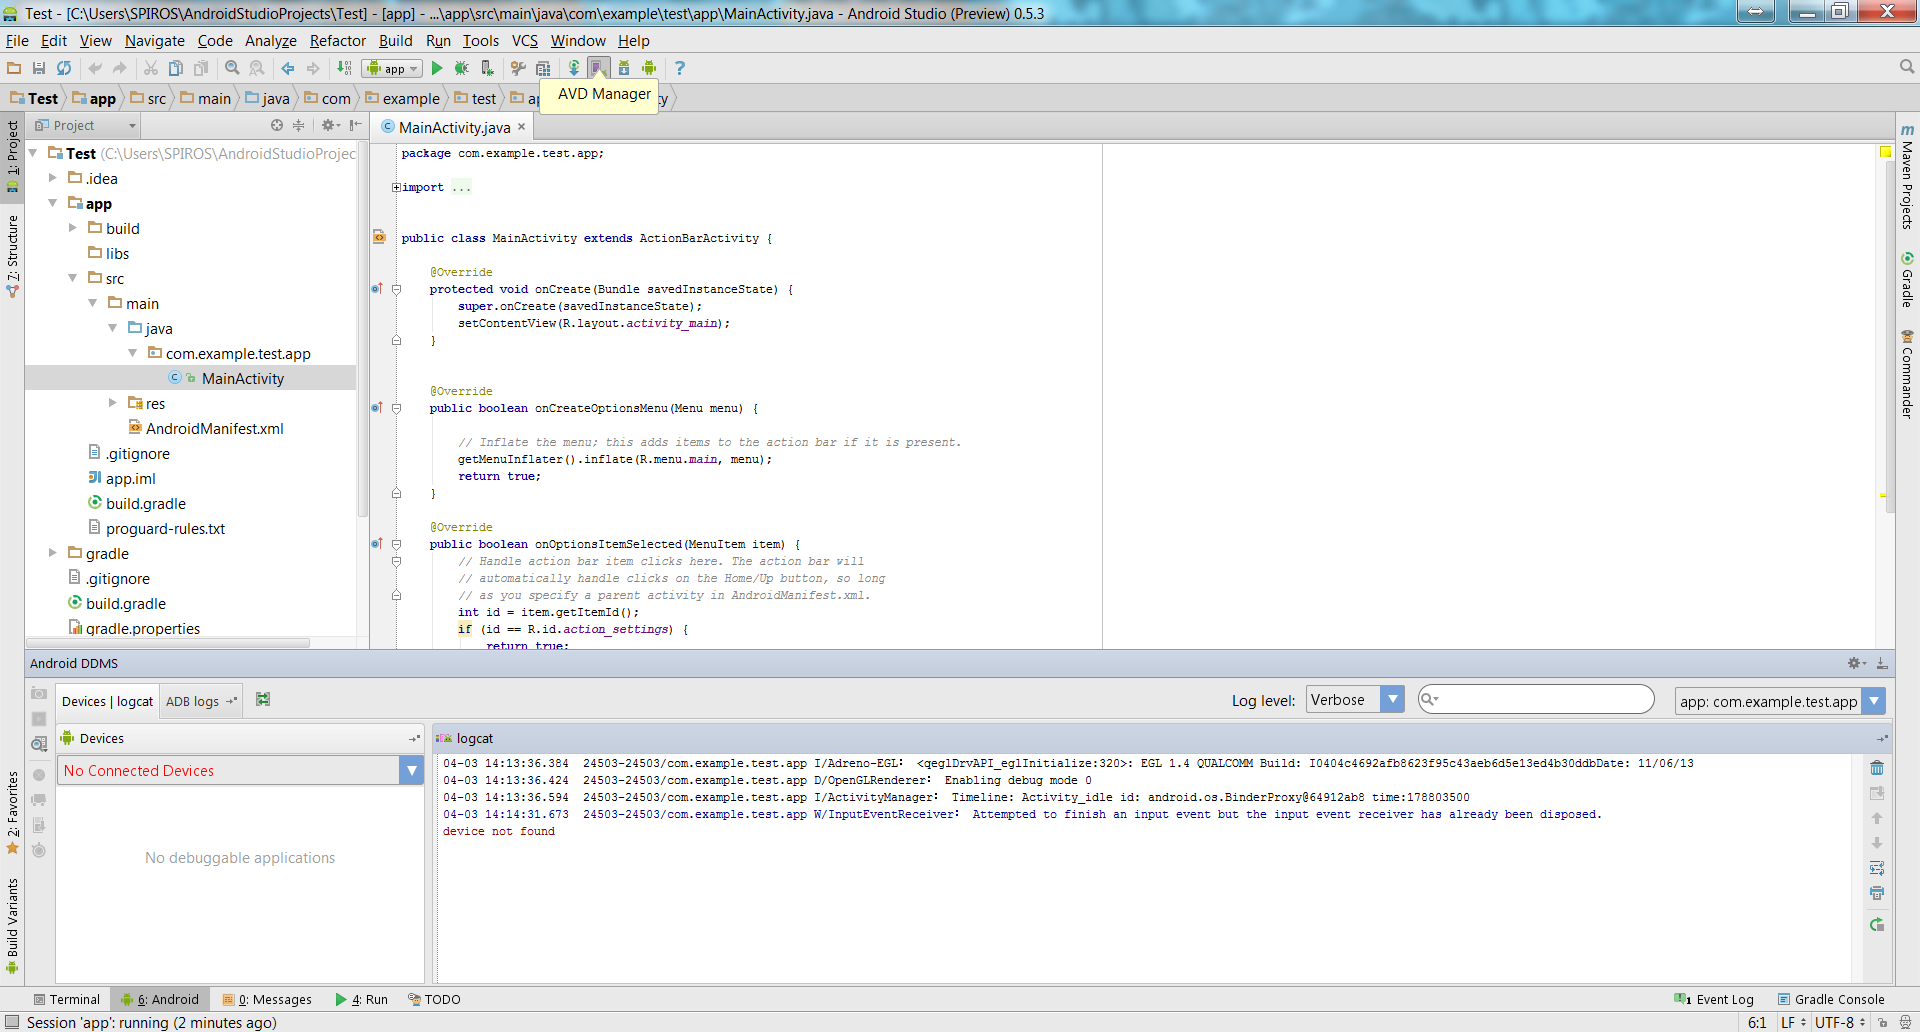The width and height of the screenshot is (1920, 1032).
Task: Click Print icon in logcat sidebar
Action: (x=1877, y=893)
